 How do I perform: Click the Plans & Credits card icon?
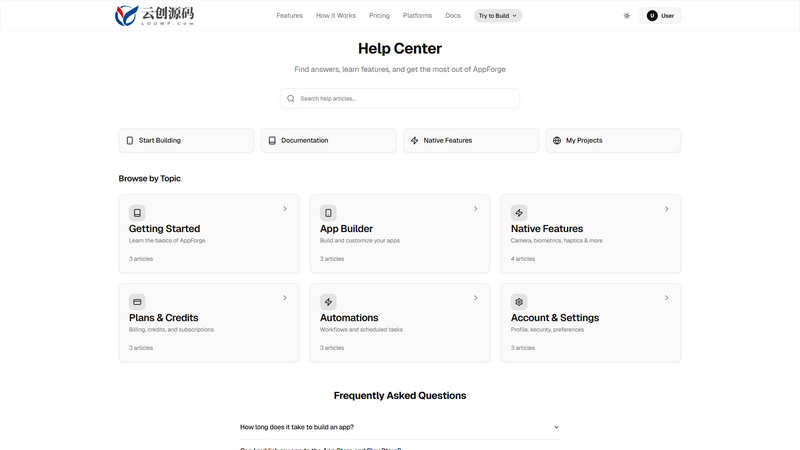(137, 302)
